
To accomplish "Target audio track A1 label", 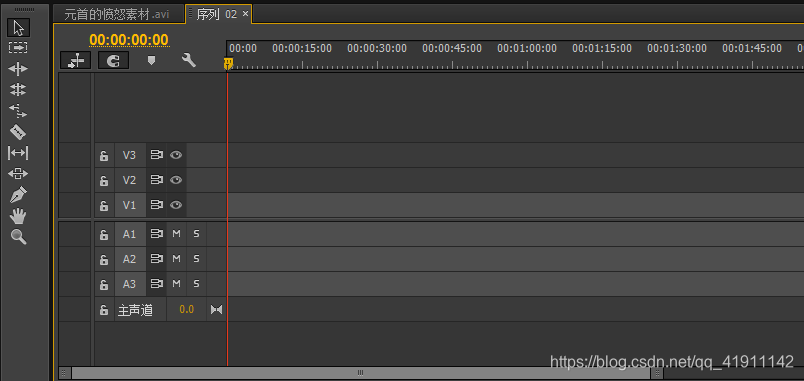I will 130,234.
